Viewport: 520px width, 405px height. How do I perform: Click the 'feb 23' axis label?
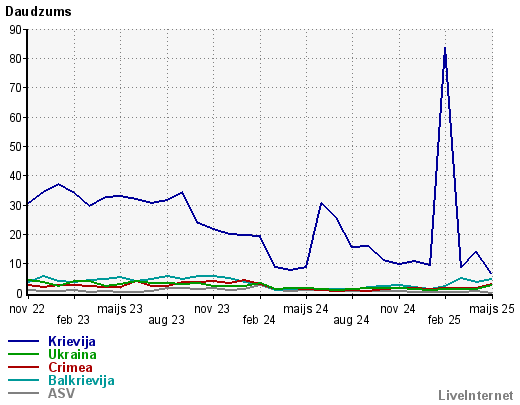pos(73,320)
